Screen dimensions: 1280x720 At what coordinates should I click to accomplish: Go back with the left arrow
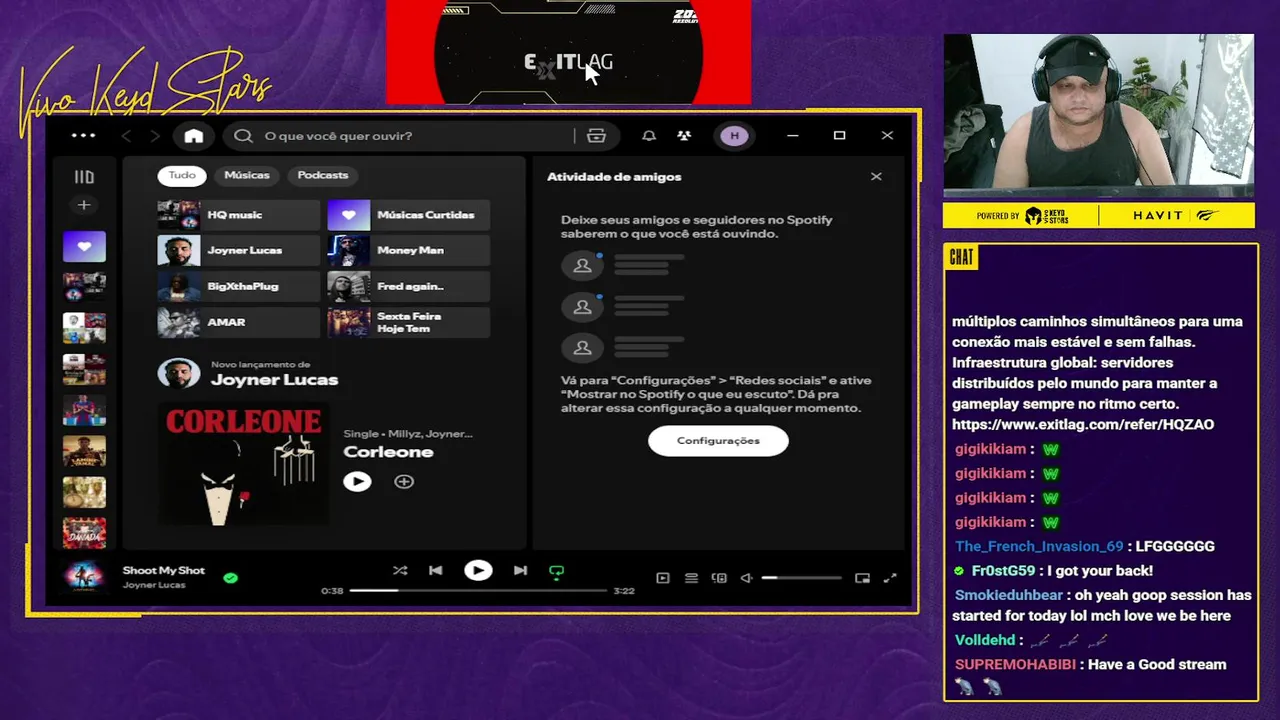(126, 136)
